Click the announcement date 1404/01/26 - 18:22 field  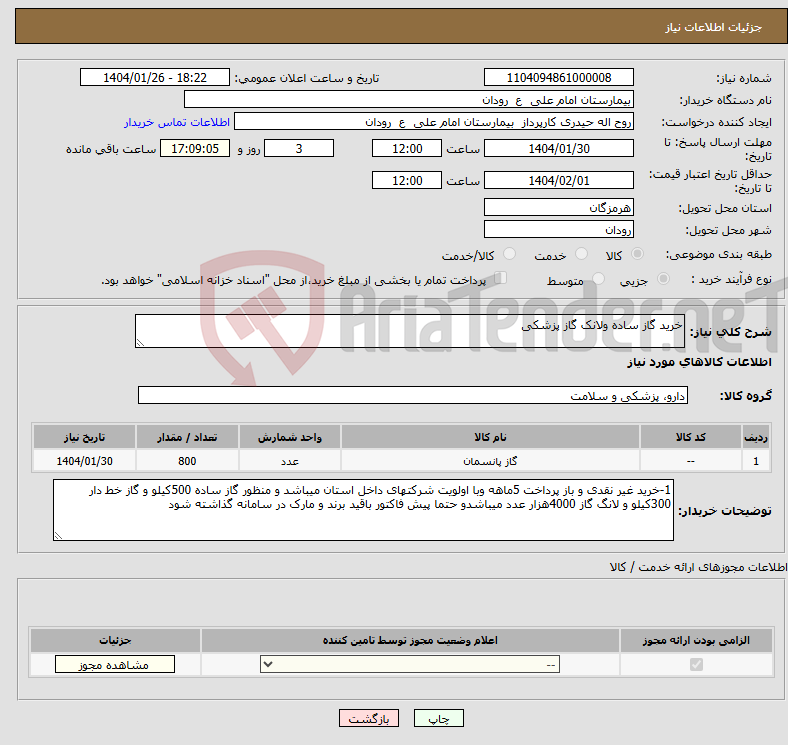click(155, 77)
